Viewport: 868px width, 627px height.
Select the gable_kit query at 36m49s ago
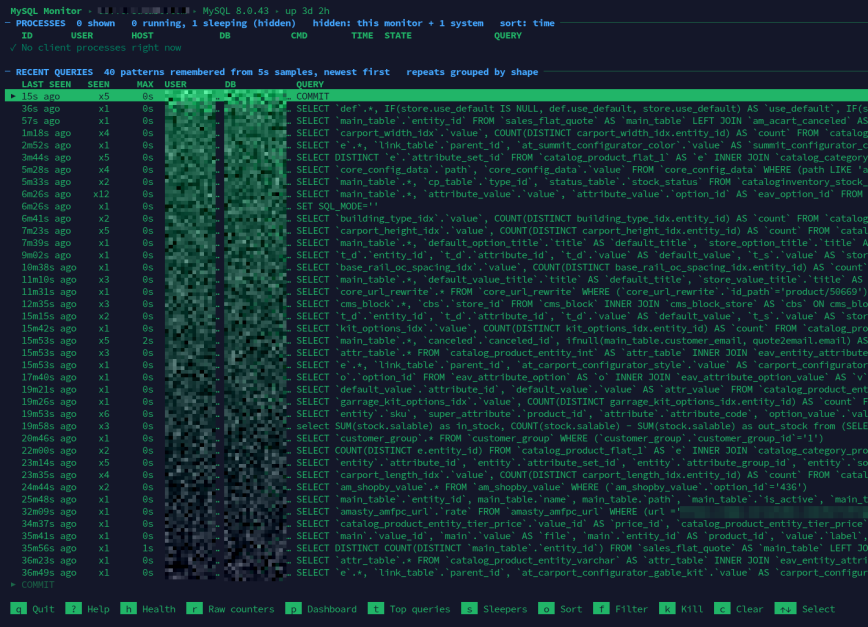point(436,573)
